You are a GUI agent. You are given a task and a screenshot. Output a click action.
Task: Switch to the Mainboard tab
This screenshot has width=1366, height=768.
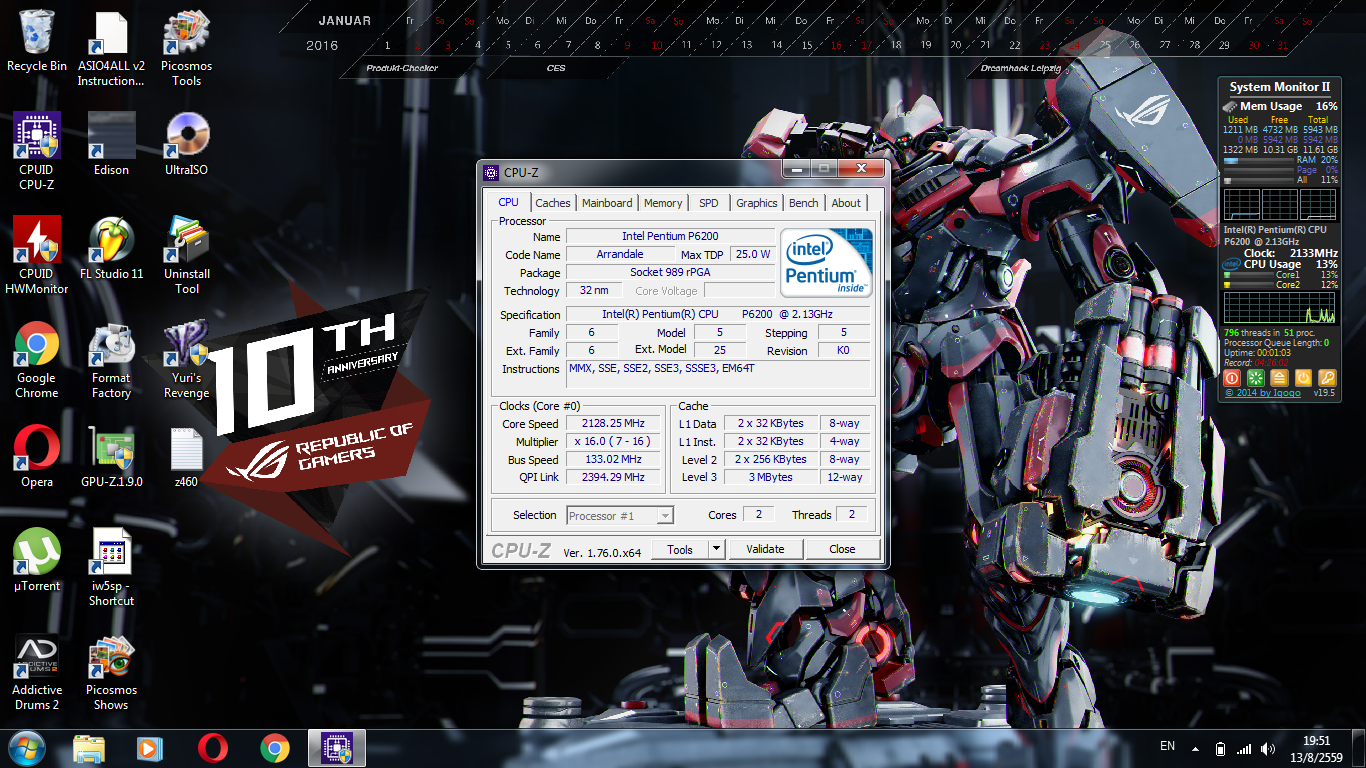[607, 203]
